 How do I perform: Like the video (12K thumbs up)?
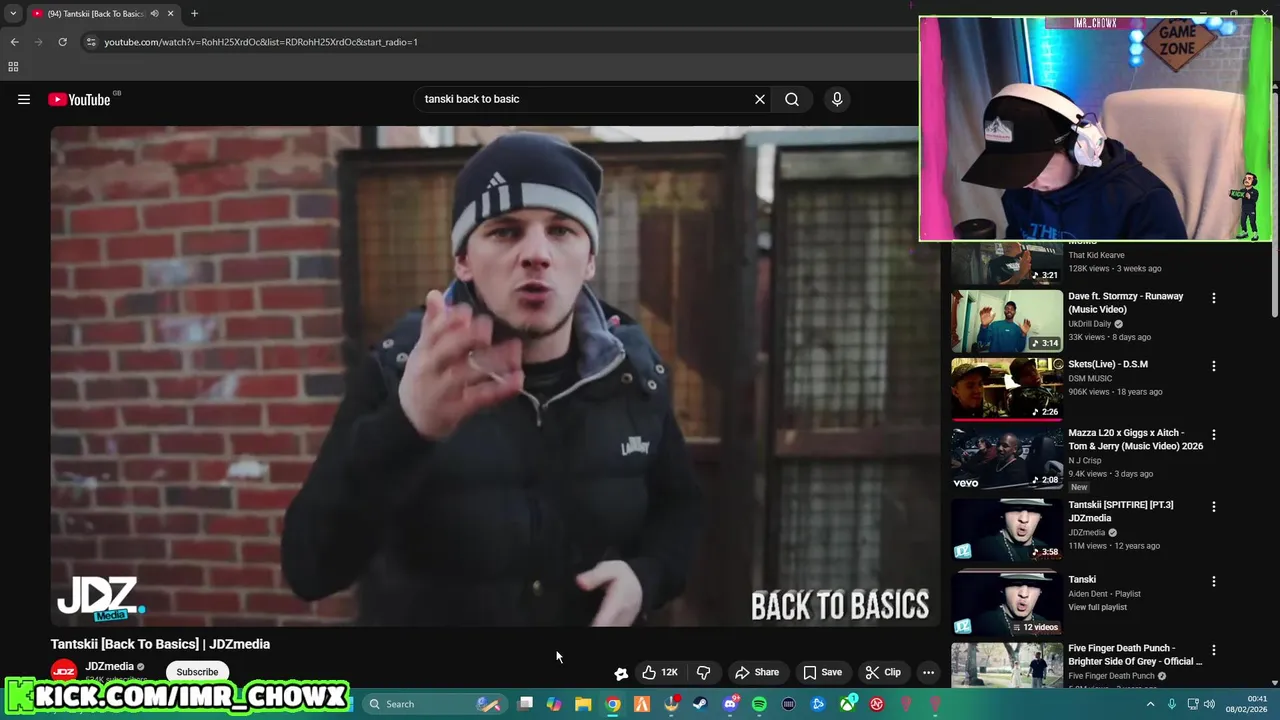click(x=660, y=672)
